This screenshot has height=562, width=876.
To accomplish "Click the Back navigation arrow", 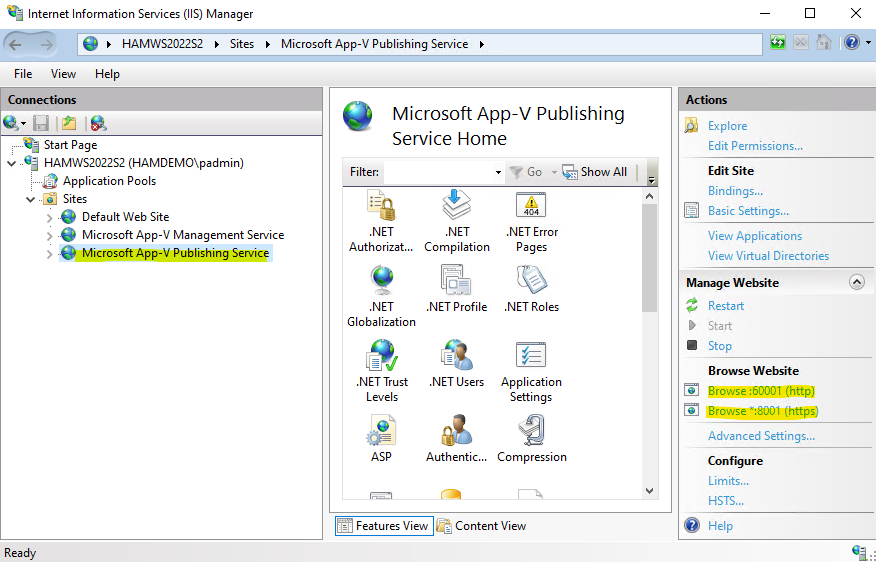I will pyautogui.click(x=16, y=44).
